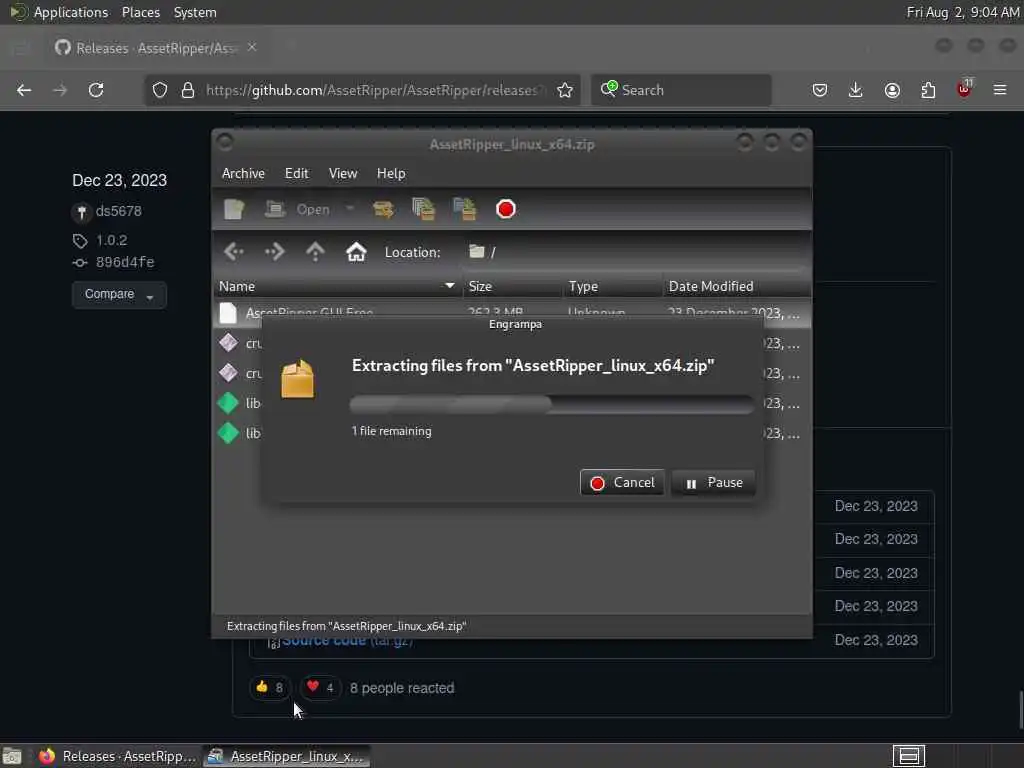Select the AssetRipper.GUI.Free file row
This screenshot has width=1024, height=768.
(512, 313)
